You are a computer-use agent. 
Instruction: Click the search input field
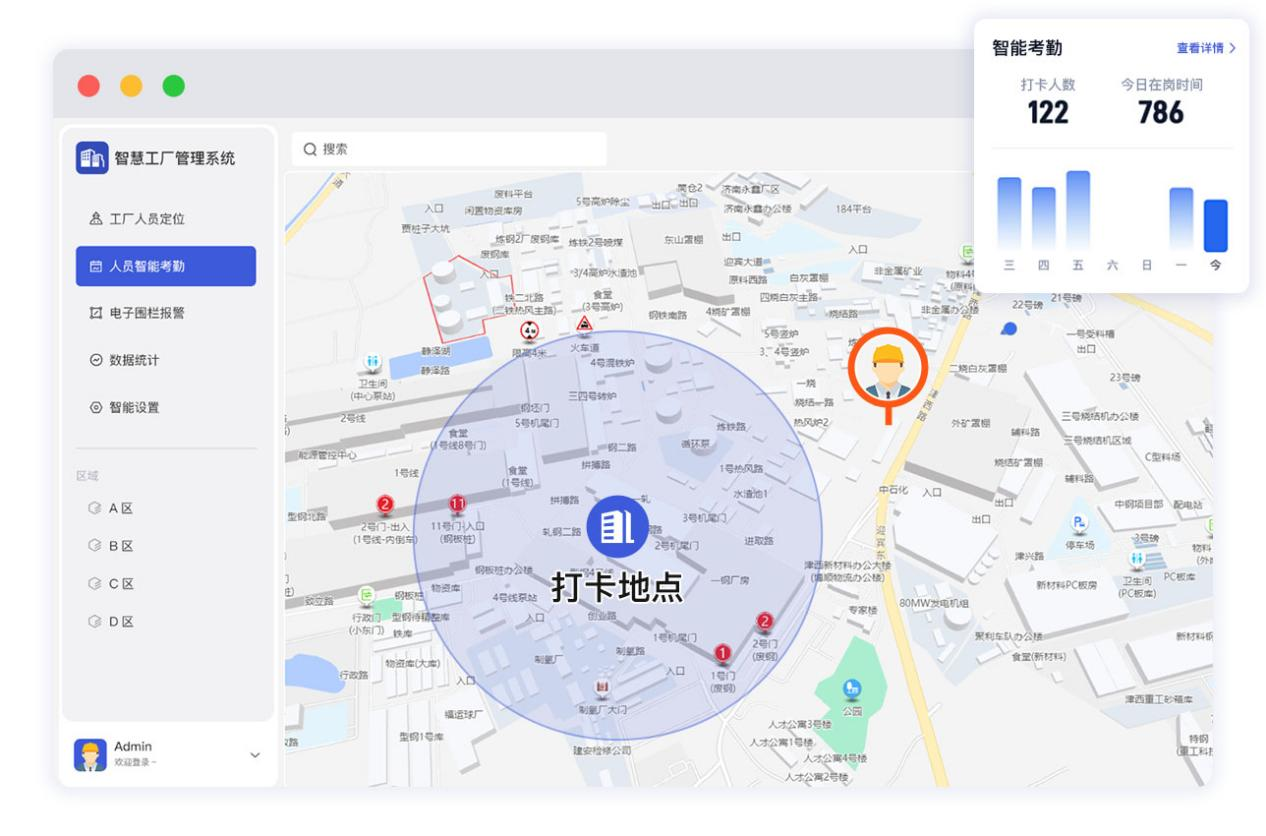(449, 149)
